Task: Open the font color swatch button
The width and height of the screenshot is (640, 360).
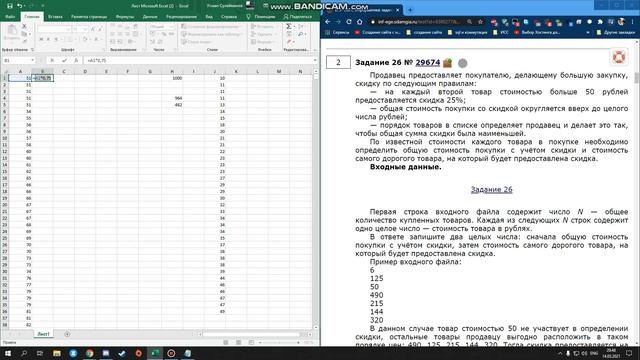Action: 96,39
